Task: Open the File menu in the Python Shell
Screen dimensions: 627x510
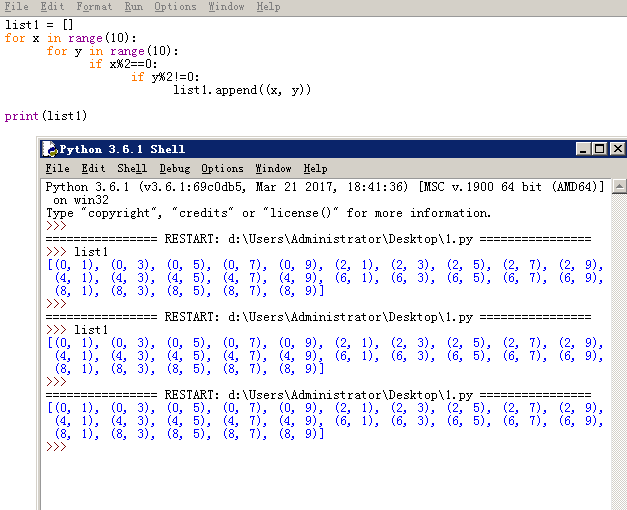Action: pyautogui.click(x=57, y=169)
